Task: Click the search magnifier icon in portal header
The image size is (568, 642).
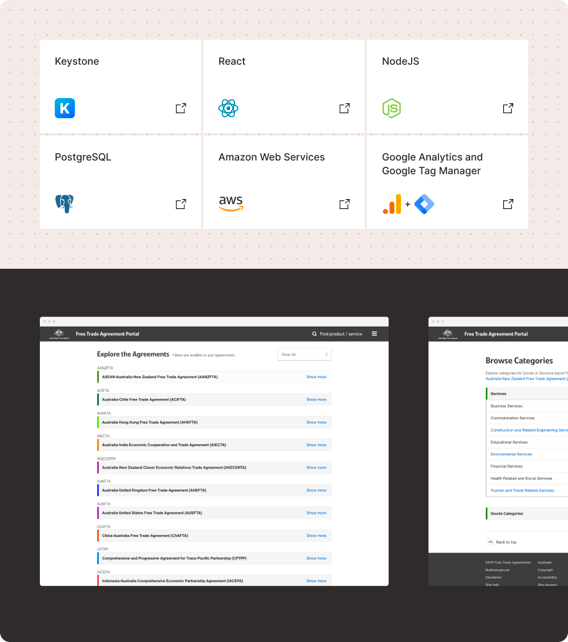Action: coord(315,334)
